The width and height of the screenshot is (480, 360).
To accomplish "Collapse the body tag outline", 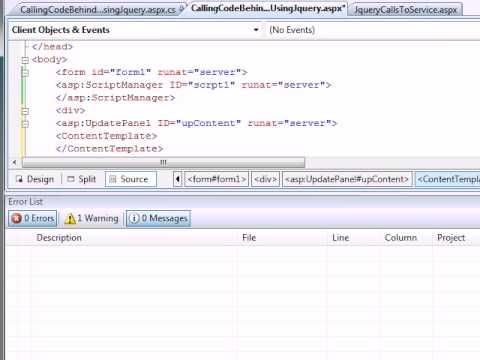I will (25, 60).
